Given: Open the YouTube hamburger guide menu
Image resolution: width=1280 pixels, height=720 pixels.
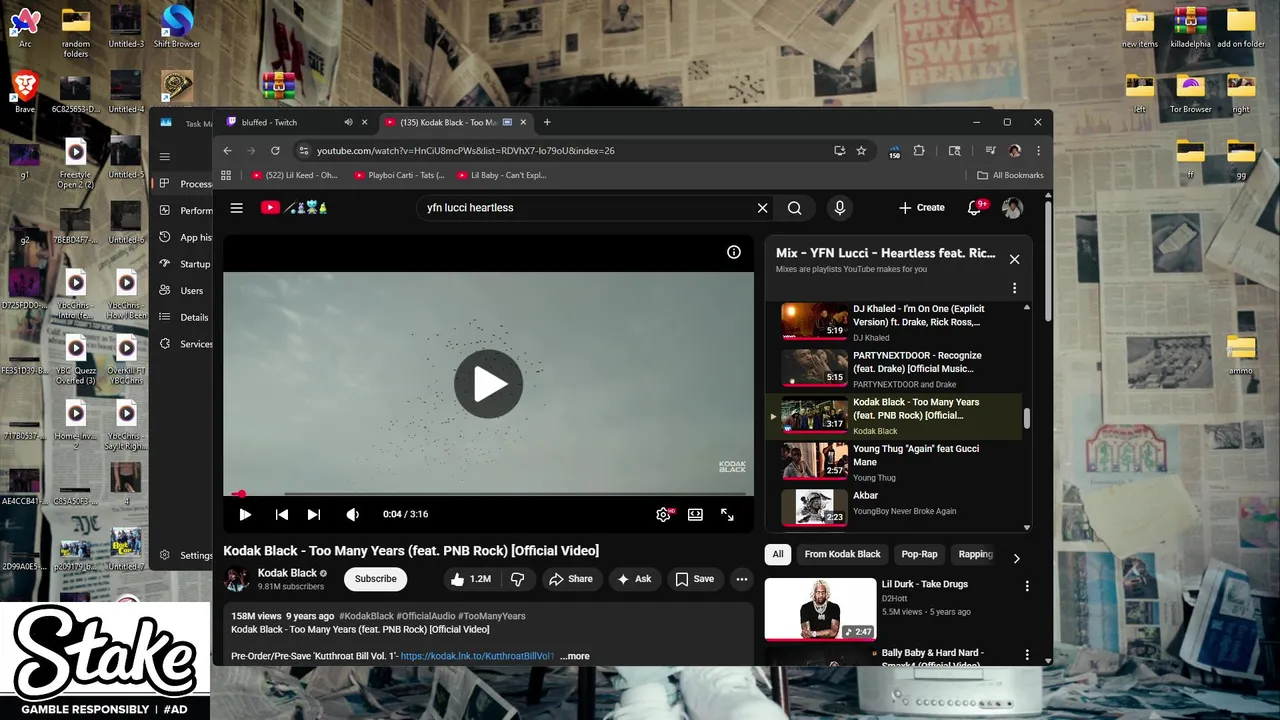Looking at the screenshot, I should click(x=237, y=208).
